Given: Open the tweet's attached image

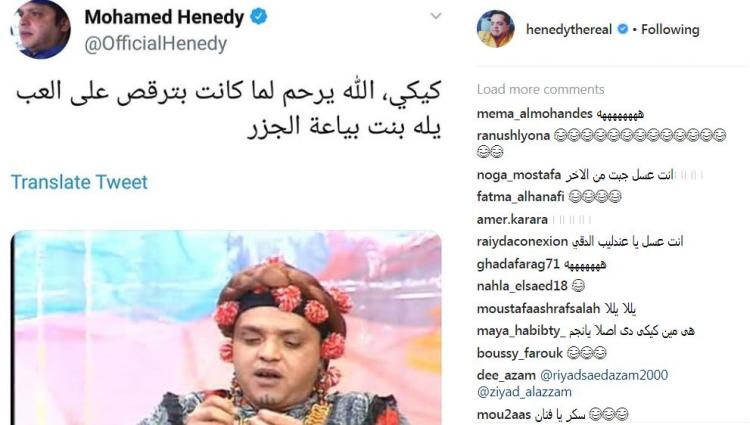Looking at the screenshot, I should (x=226, y=328).
